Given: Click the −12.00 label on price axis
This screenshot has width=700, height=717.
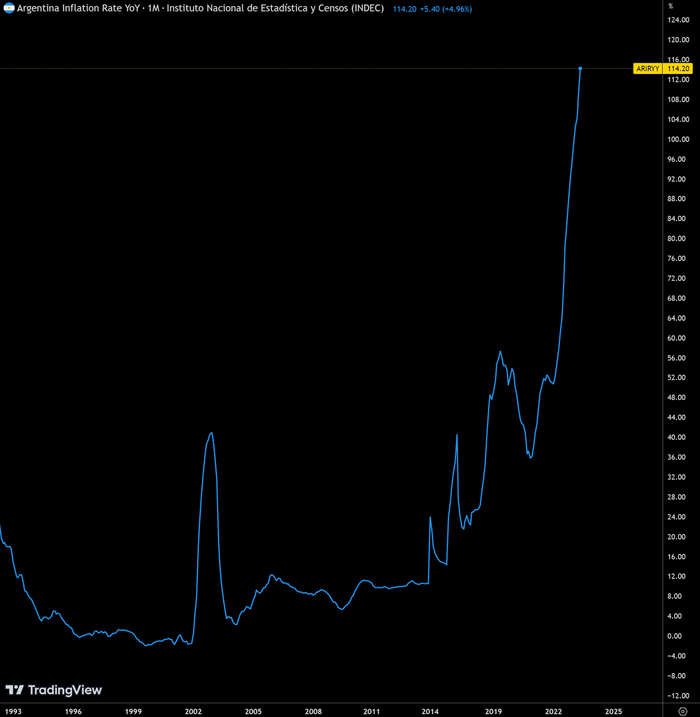Looking at the screenshot, I should (x=677, y=696).
